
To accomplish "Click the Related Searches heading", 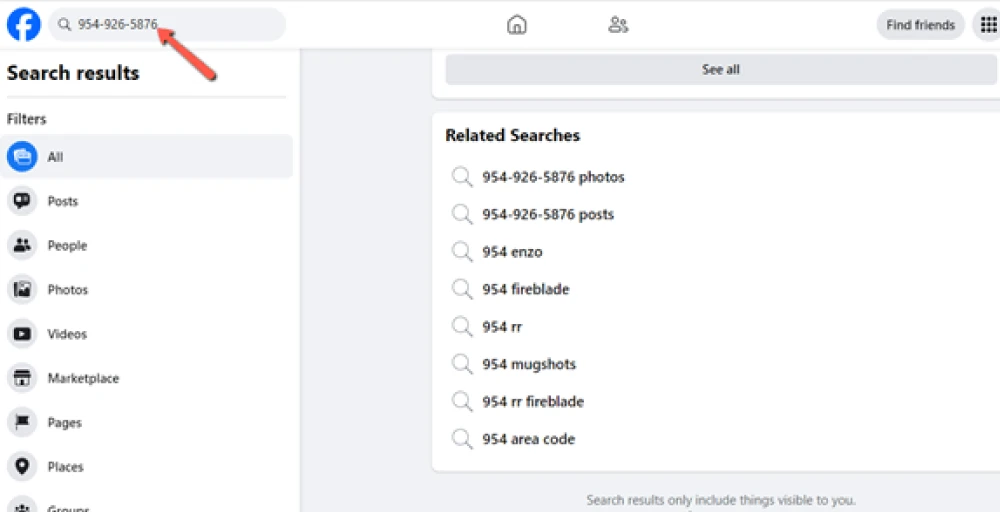I will click(513, 135).
